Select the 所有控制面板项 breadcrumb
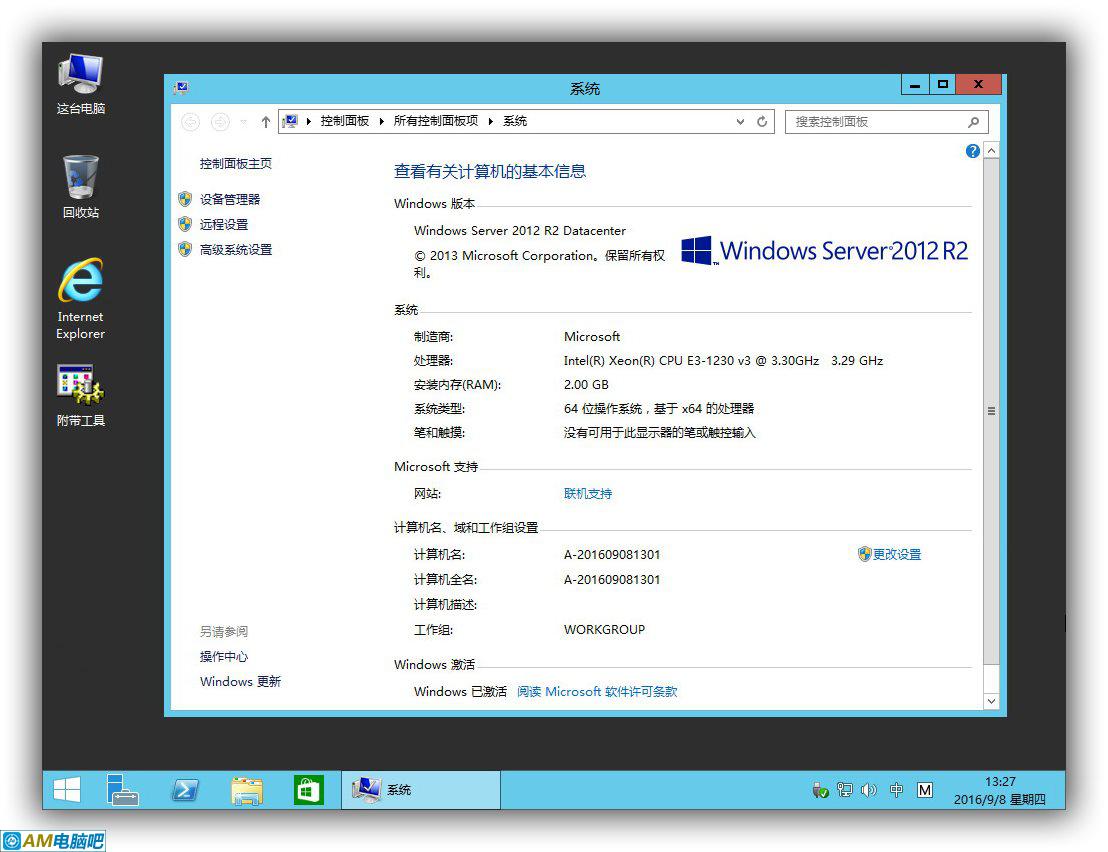 (x=436, y=122)
